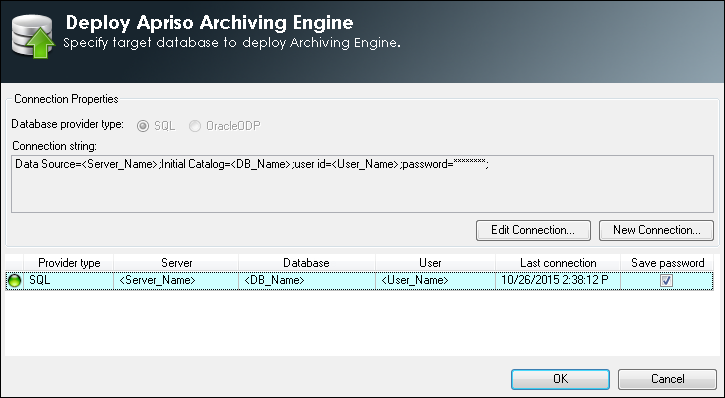Sort by the Server column header
725x398 pixels.
pyautogui.click(x=176, y=263)
